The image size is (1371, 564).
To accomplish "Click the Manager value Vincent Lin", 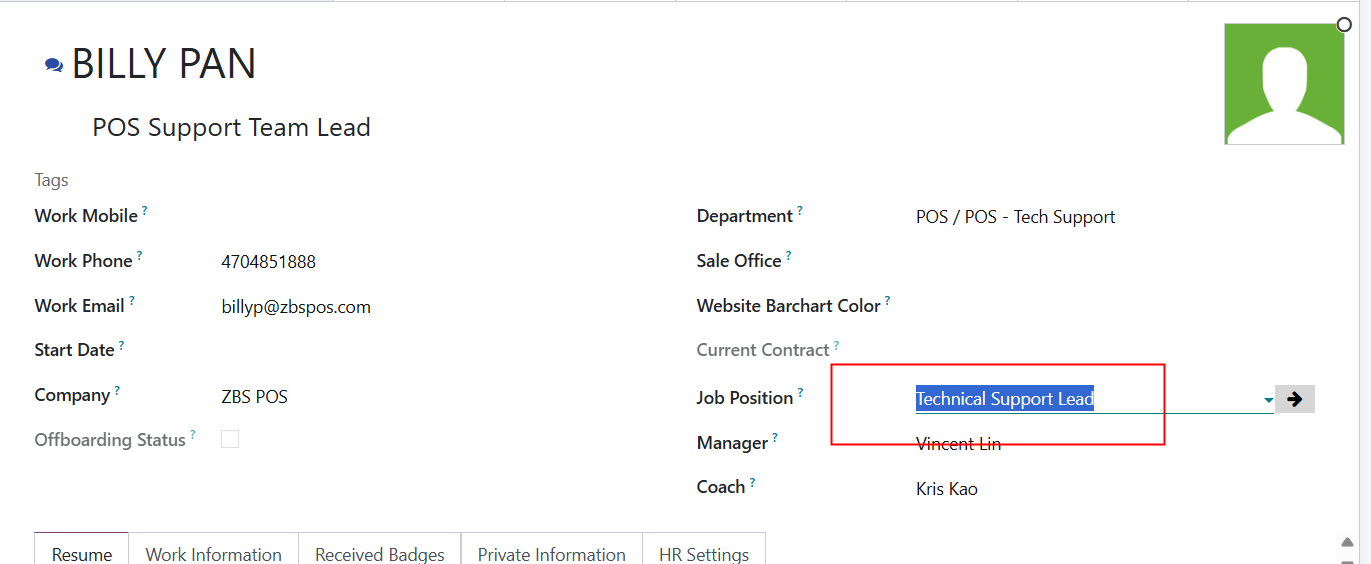I will (x=958, y=444).
